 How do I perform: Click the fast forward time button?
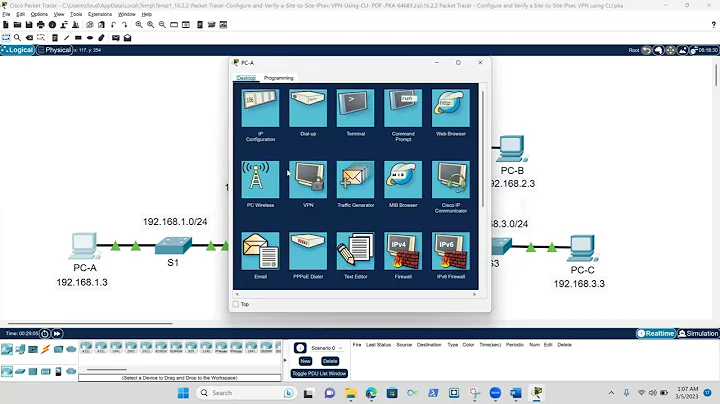[x=57, y=333]
